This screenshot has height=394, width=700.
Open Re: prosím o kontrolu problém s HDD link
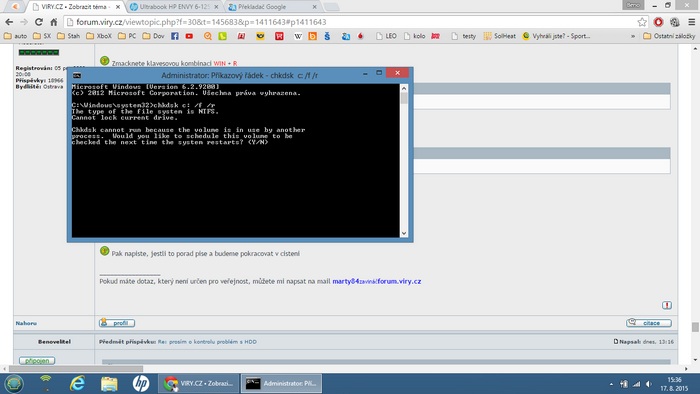click(x=207, y=342)
